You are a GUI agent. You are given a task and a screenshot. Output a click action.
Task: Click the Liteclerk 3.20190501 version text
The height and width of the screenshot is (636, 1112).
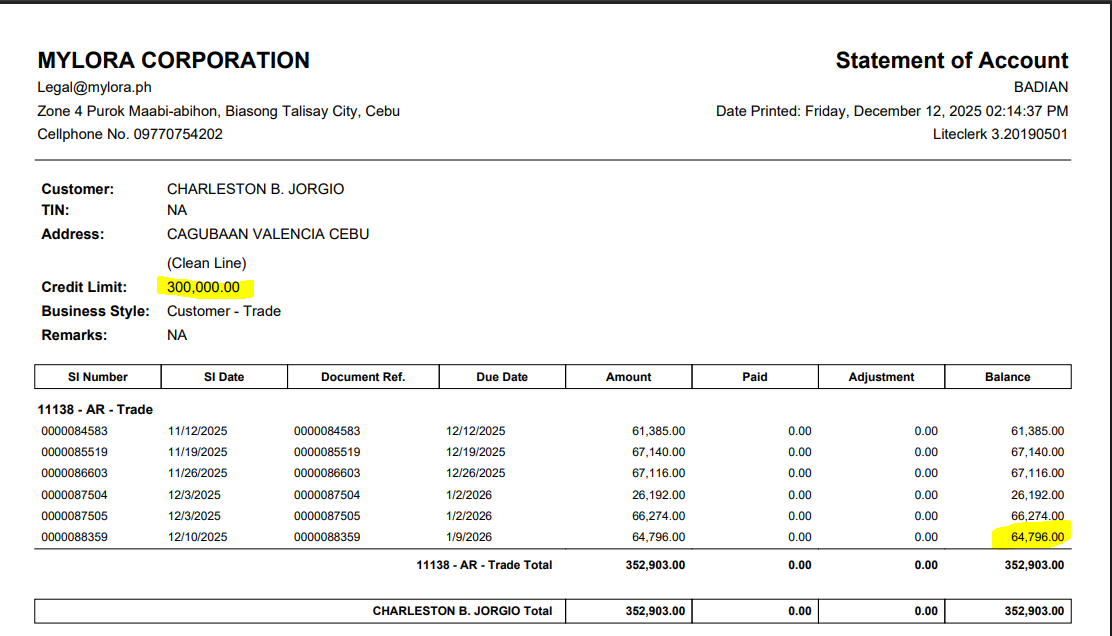tap(1000, 134)
